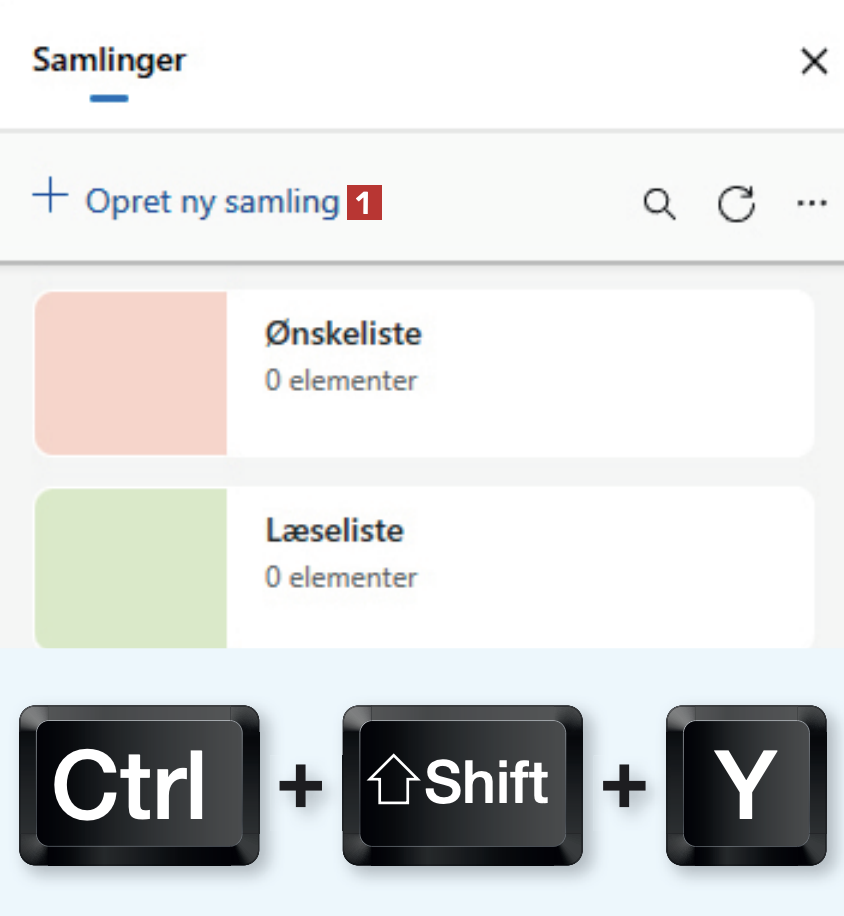Close the Samlinger panel with X
Screen dimensions: 844x916
click(814, 62)
